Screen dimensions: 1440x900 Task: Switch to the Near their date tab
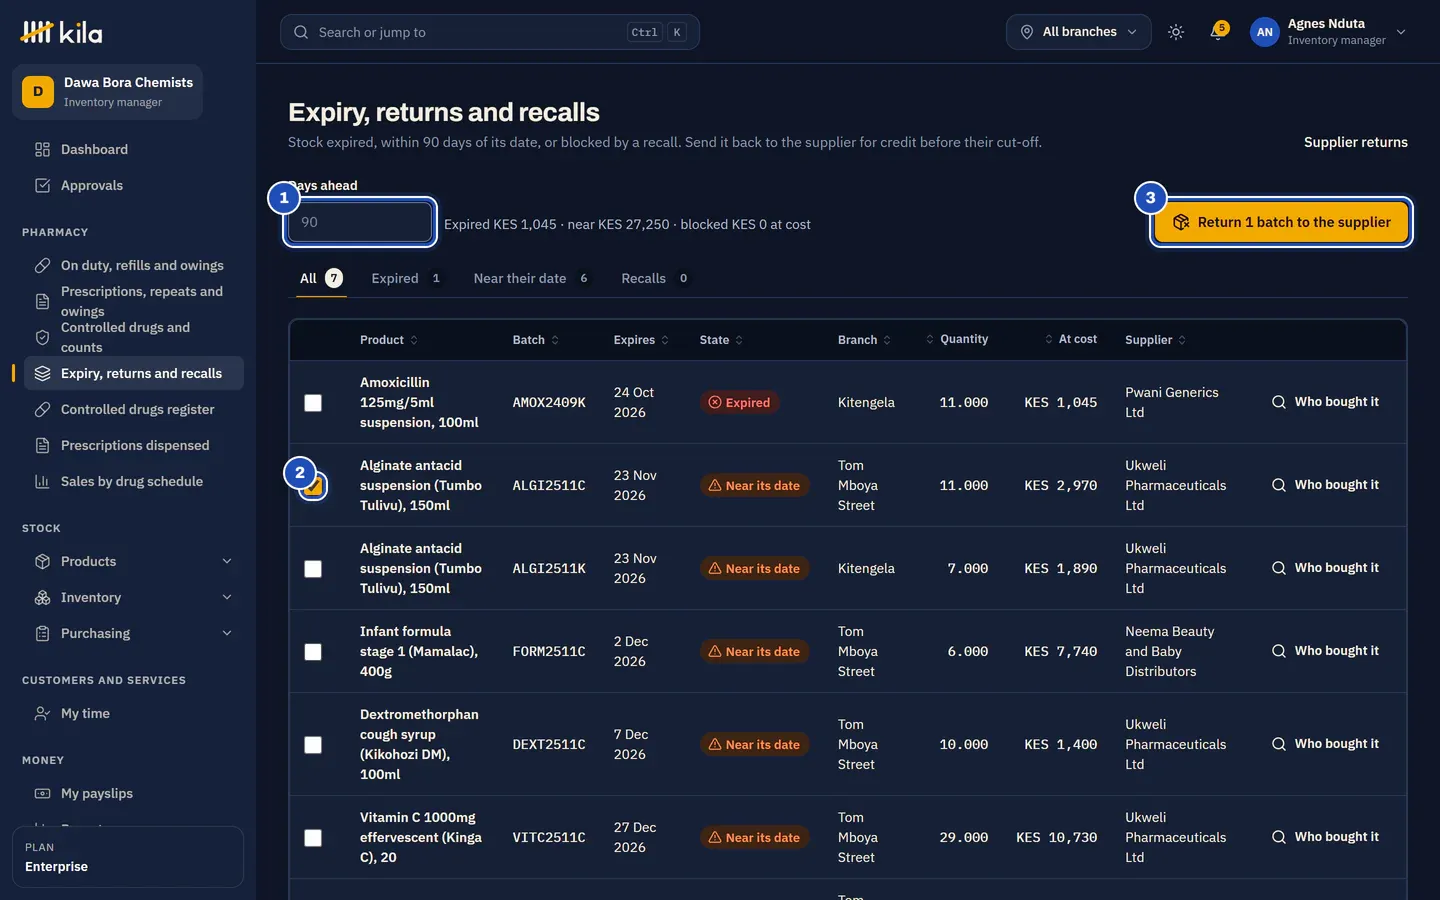tap(531, 278)
